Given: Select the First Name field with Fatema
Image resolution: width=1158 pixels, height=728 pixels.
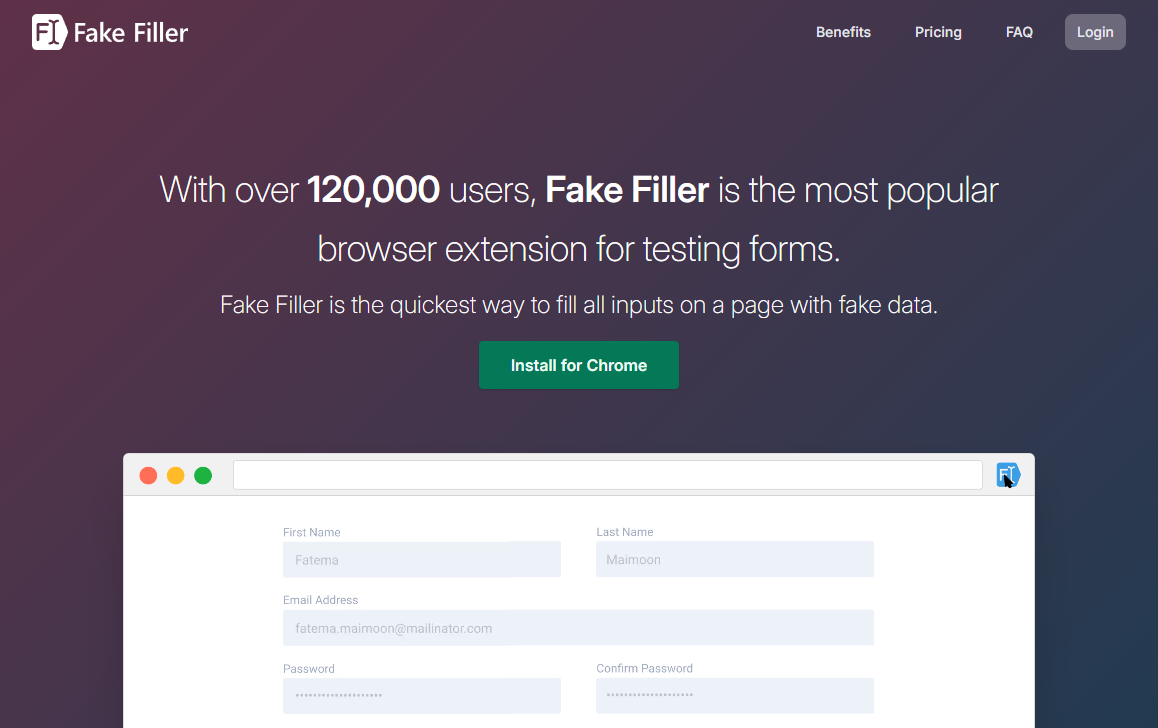Looking at the screenshot, I should point(421,560).
